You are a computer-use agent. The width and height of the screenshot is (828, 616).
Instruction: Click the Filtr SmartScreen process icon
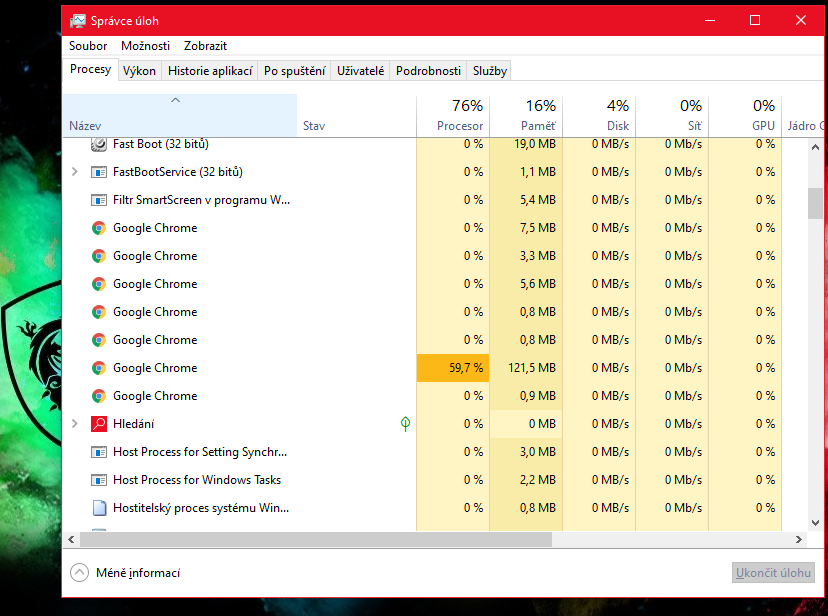pos(99,200)
